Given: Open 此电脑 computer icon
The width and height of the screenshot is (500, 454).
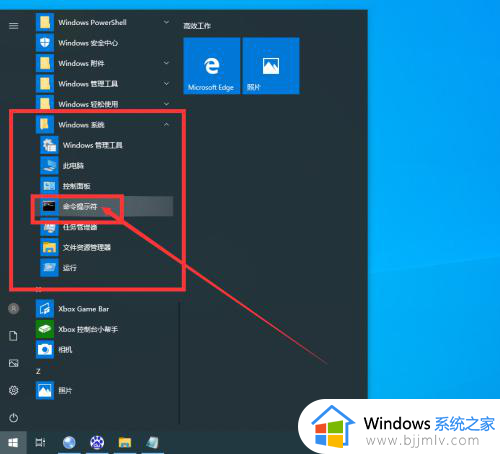Looking at the screenshot, I should coord(49,165).
